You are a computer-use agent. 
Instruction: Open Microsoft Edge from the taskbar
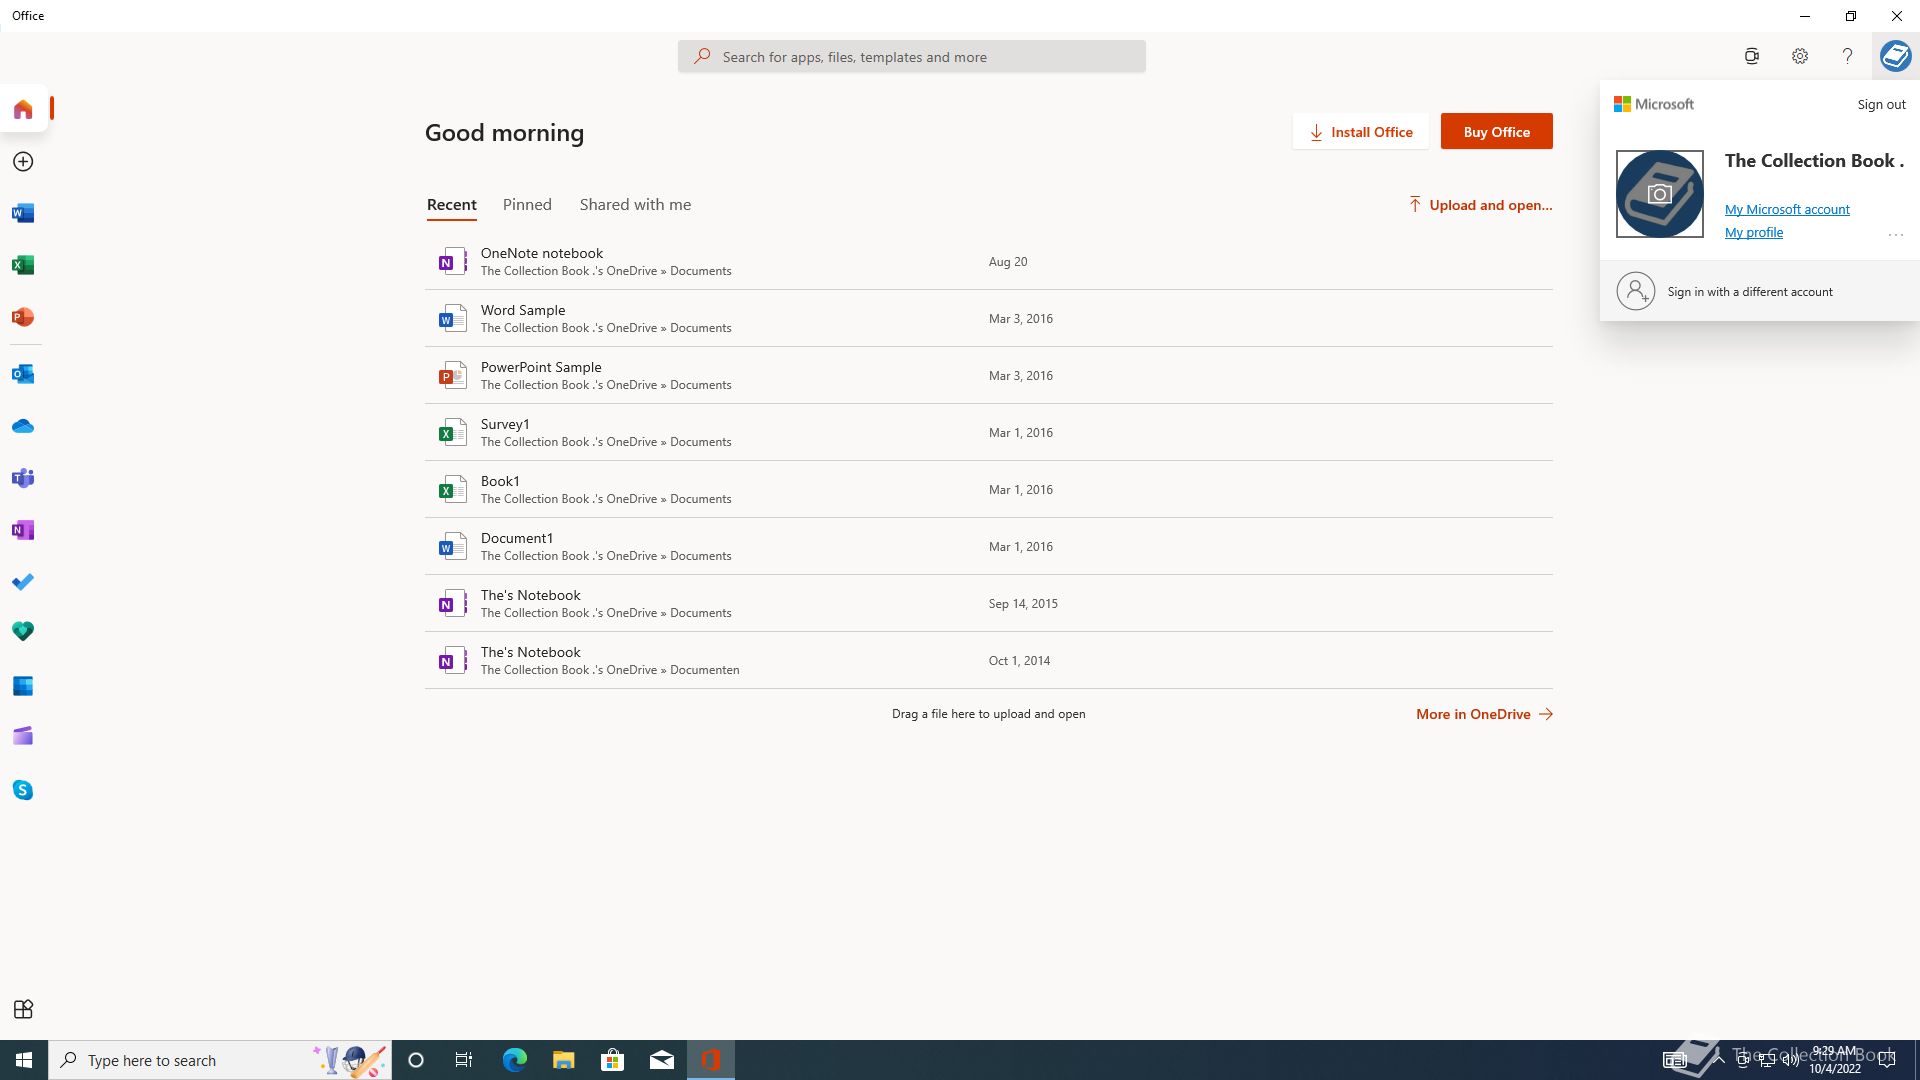pos(514,1060)
